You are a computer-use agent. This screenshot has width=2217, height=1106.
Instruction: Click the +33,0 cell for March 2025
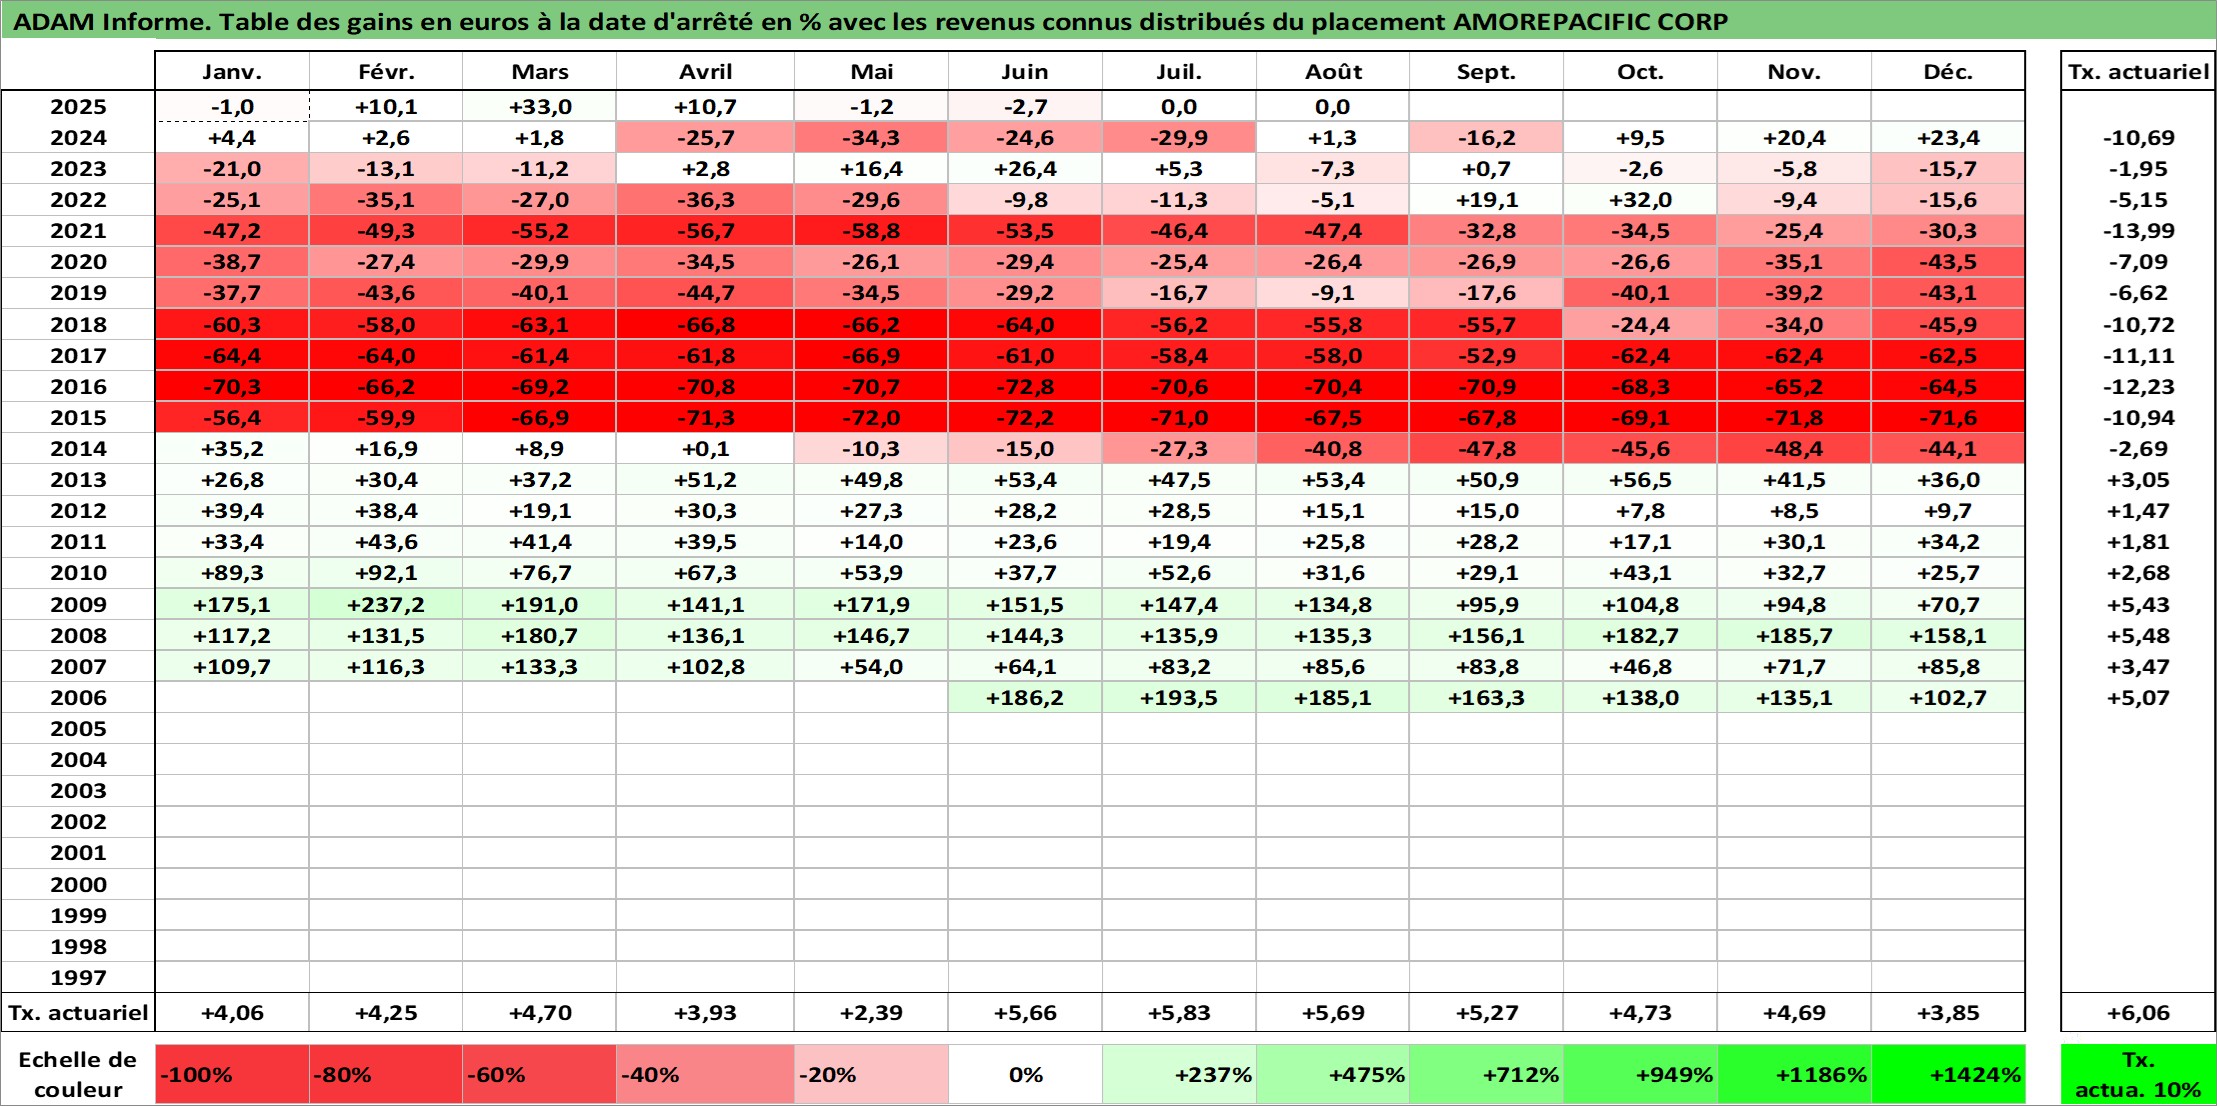click(539, 107)
